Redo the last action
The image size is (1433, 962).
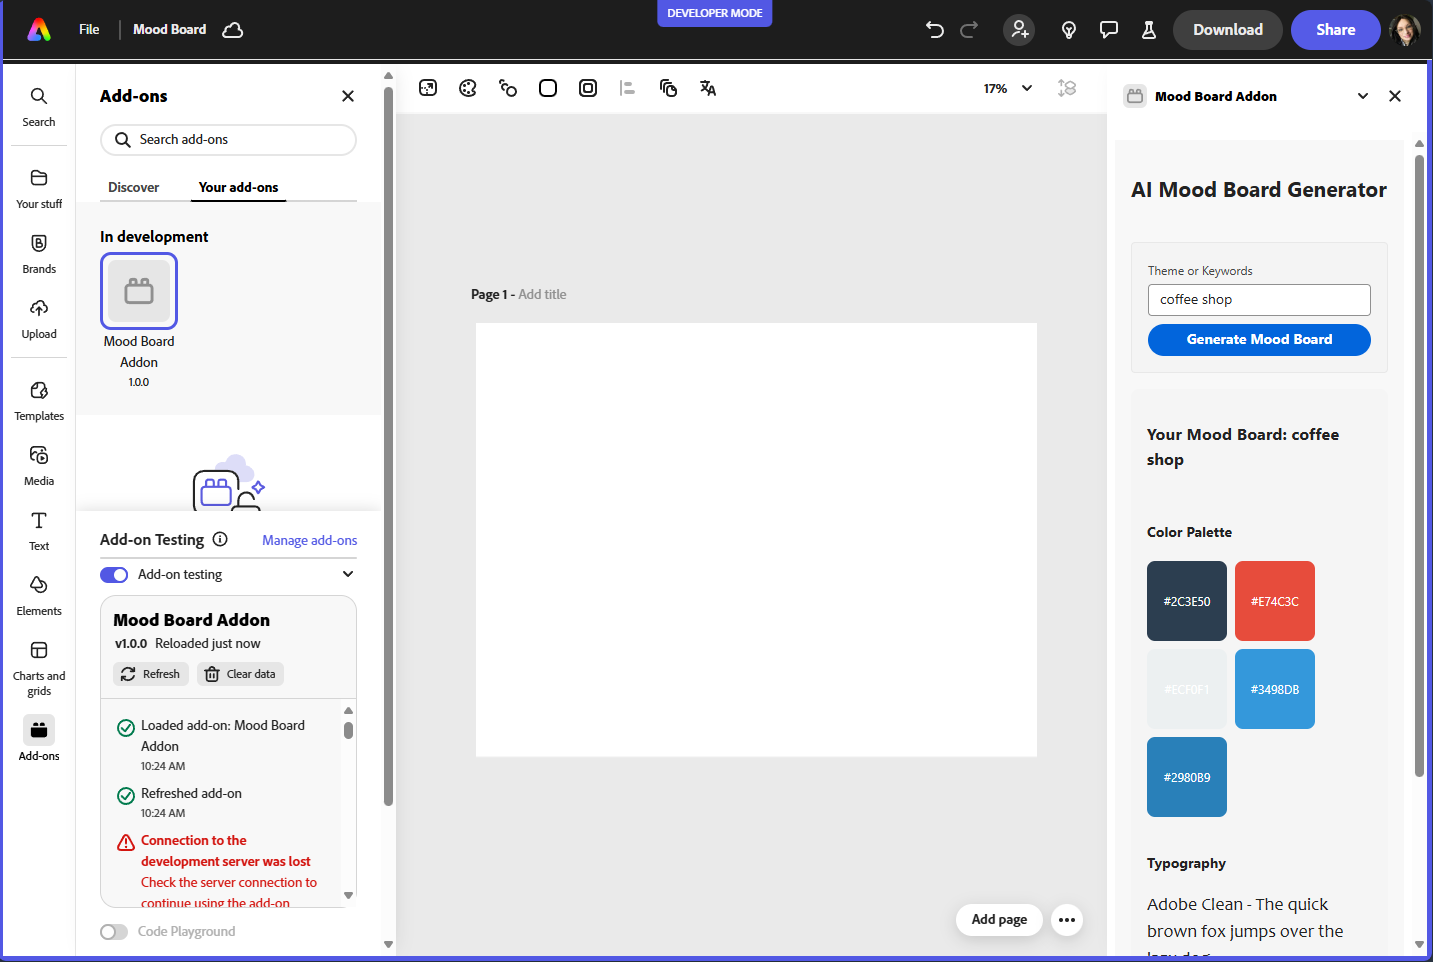(x=969, y=30)
